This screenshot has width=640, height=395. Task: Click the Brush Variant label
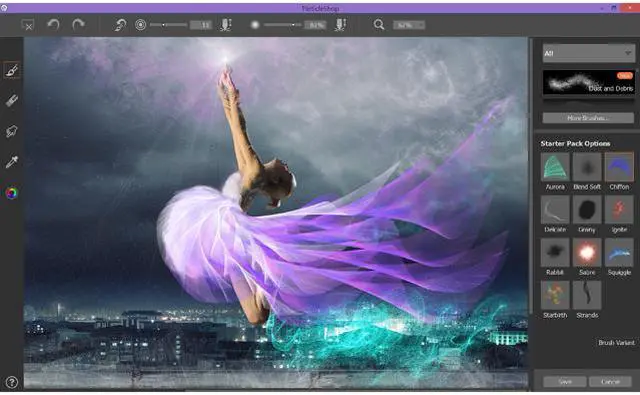pos(616,343)
